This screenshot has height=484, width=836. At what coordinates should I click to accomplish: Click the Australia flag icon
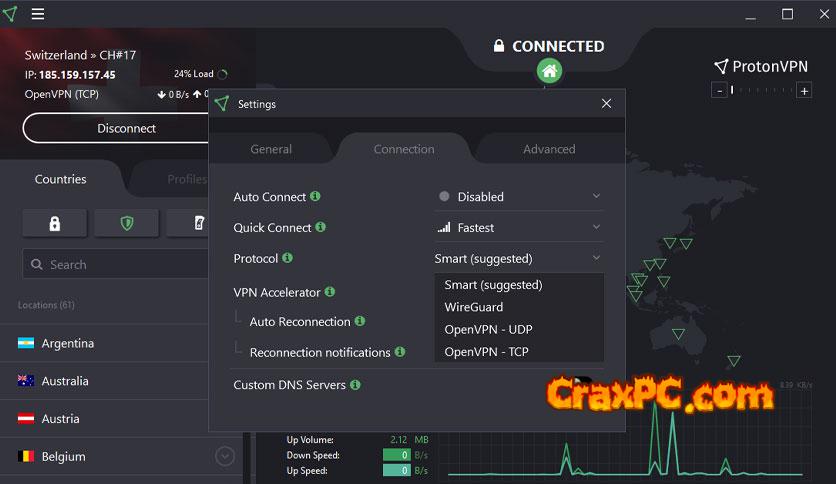click(x=26, y=381)
